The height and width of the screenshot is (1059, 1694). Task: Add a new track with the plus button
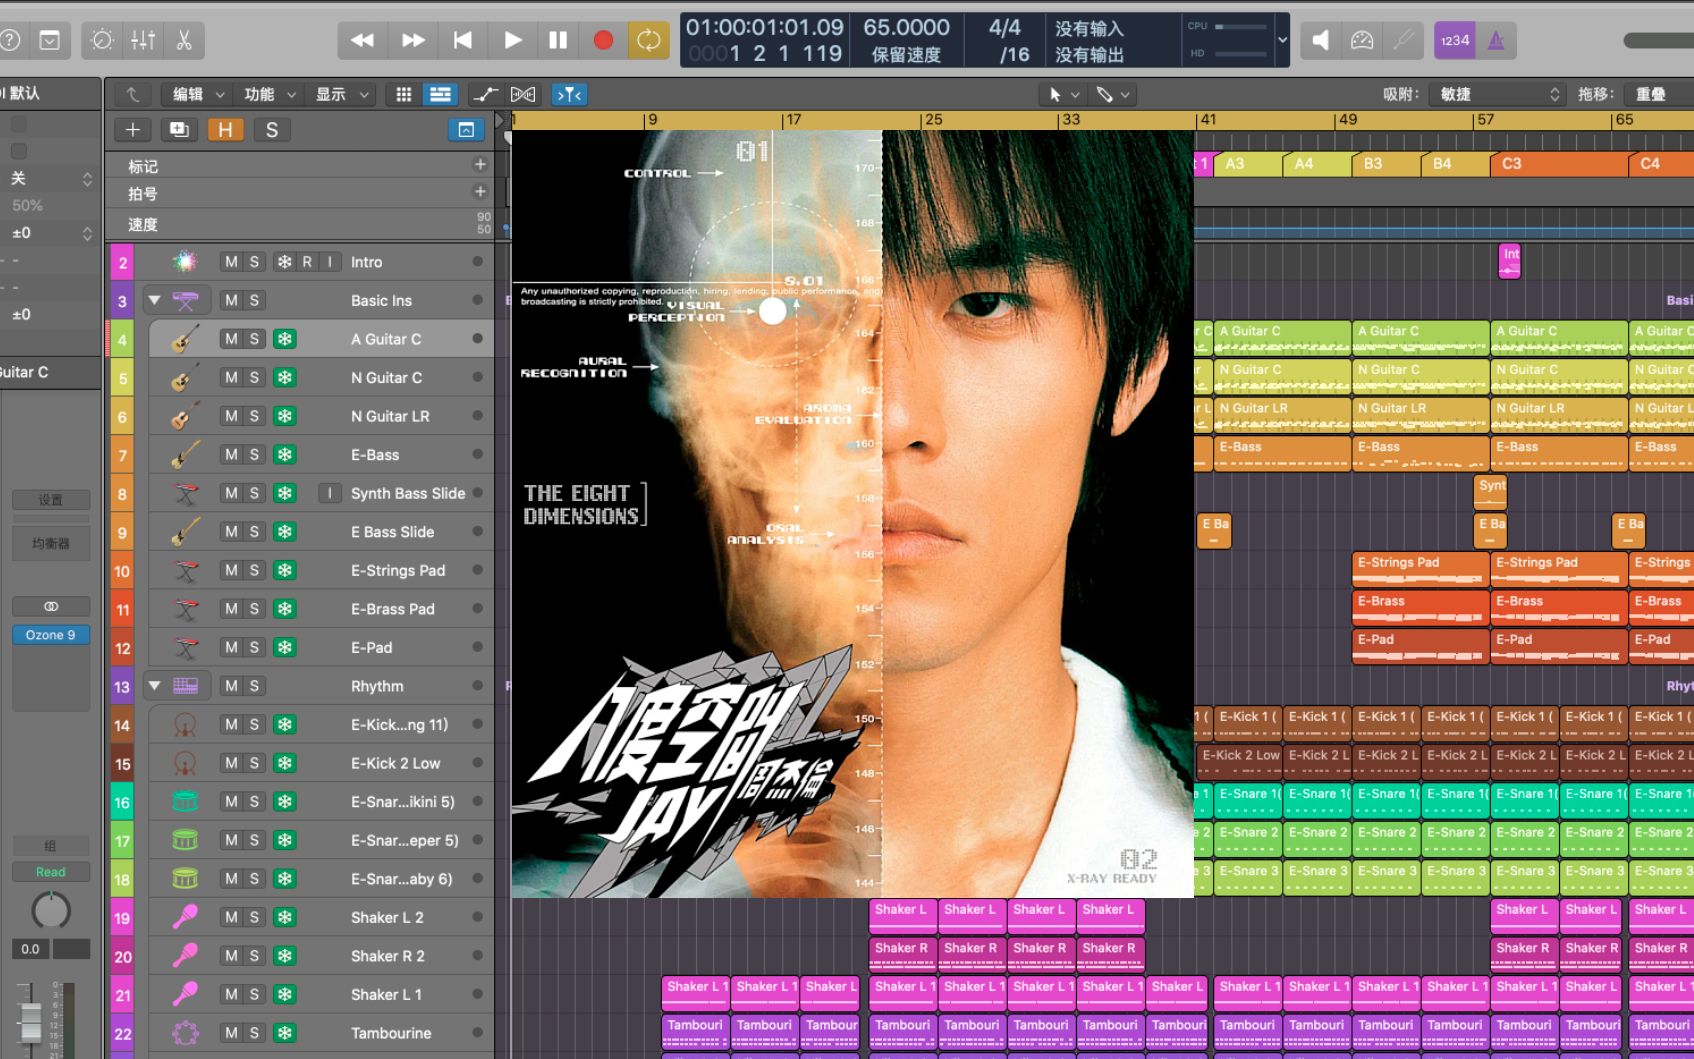[x=132, y=130]
